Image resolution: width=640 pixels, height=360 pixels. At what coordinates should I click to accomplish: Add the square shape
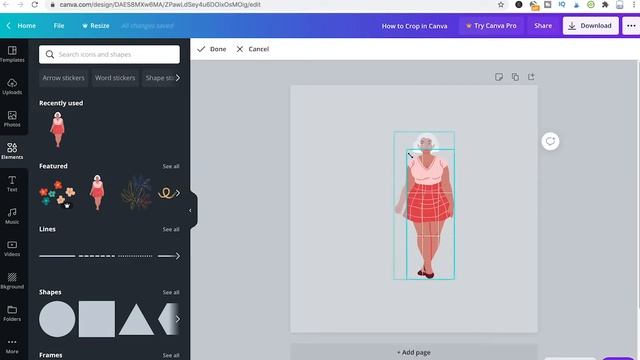97,319
